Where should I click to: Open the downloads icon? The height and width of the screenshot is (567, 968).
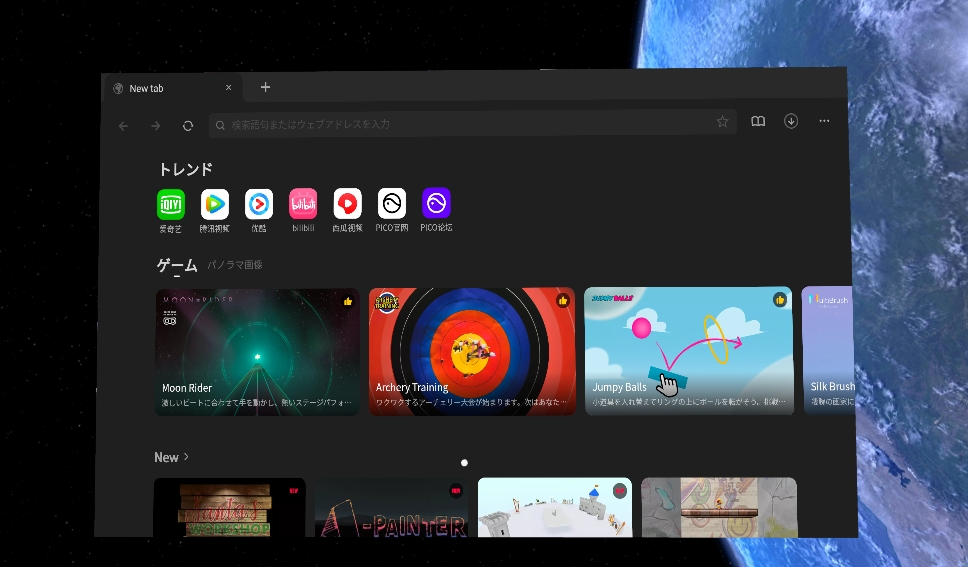791,121
